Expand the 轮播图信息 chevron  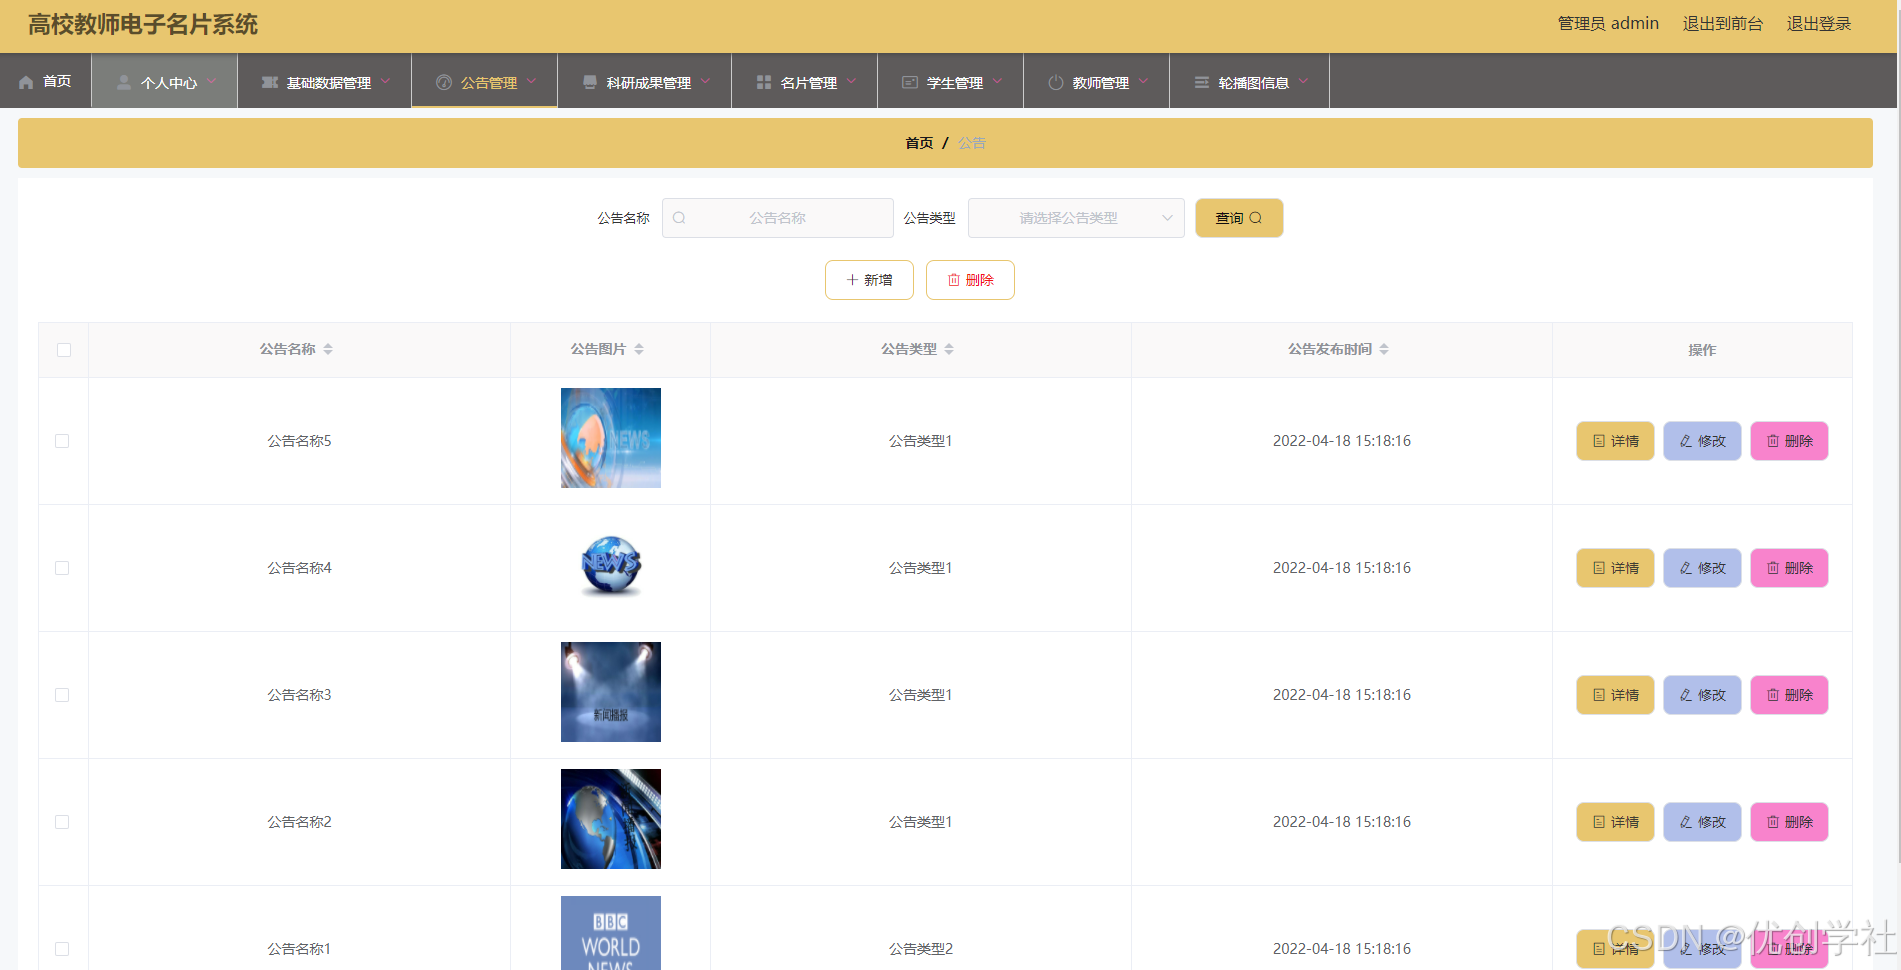point(1303,81)
